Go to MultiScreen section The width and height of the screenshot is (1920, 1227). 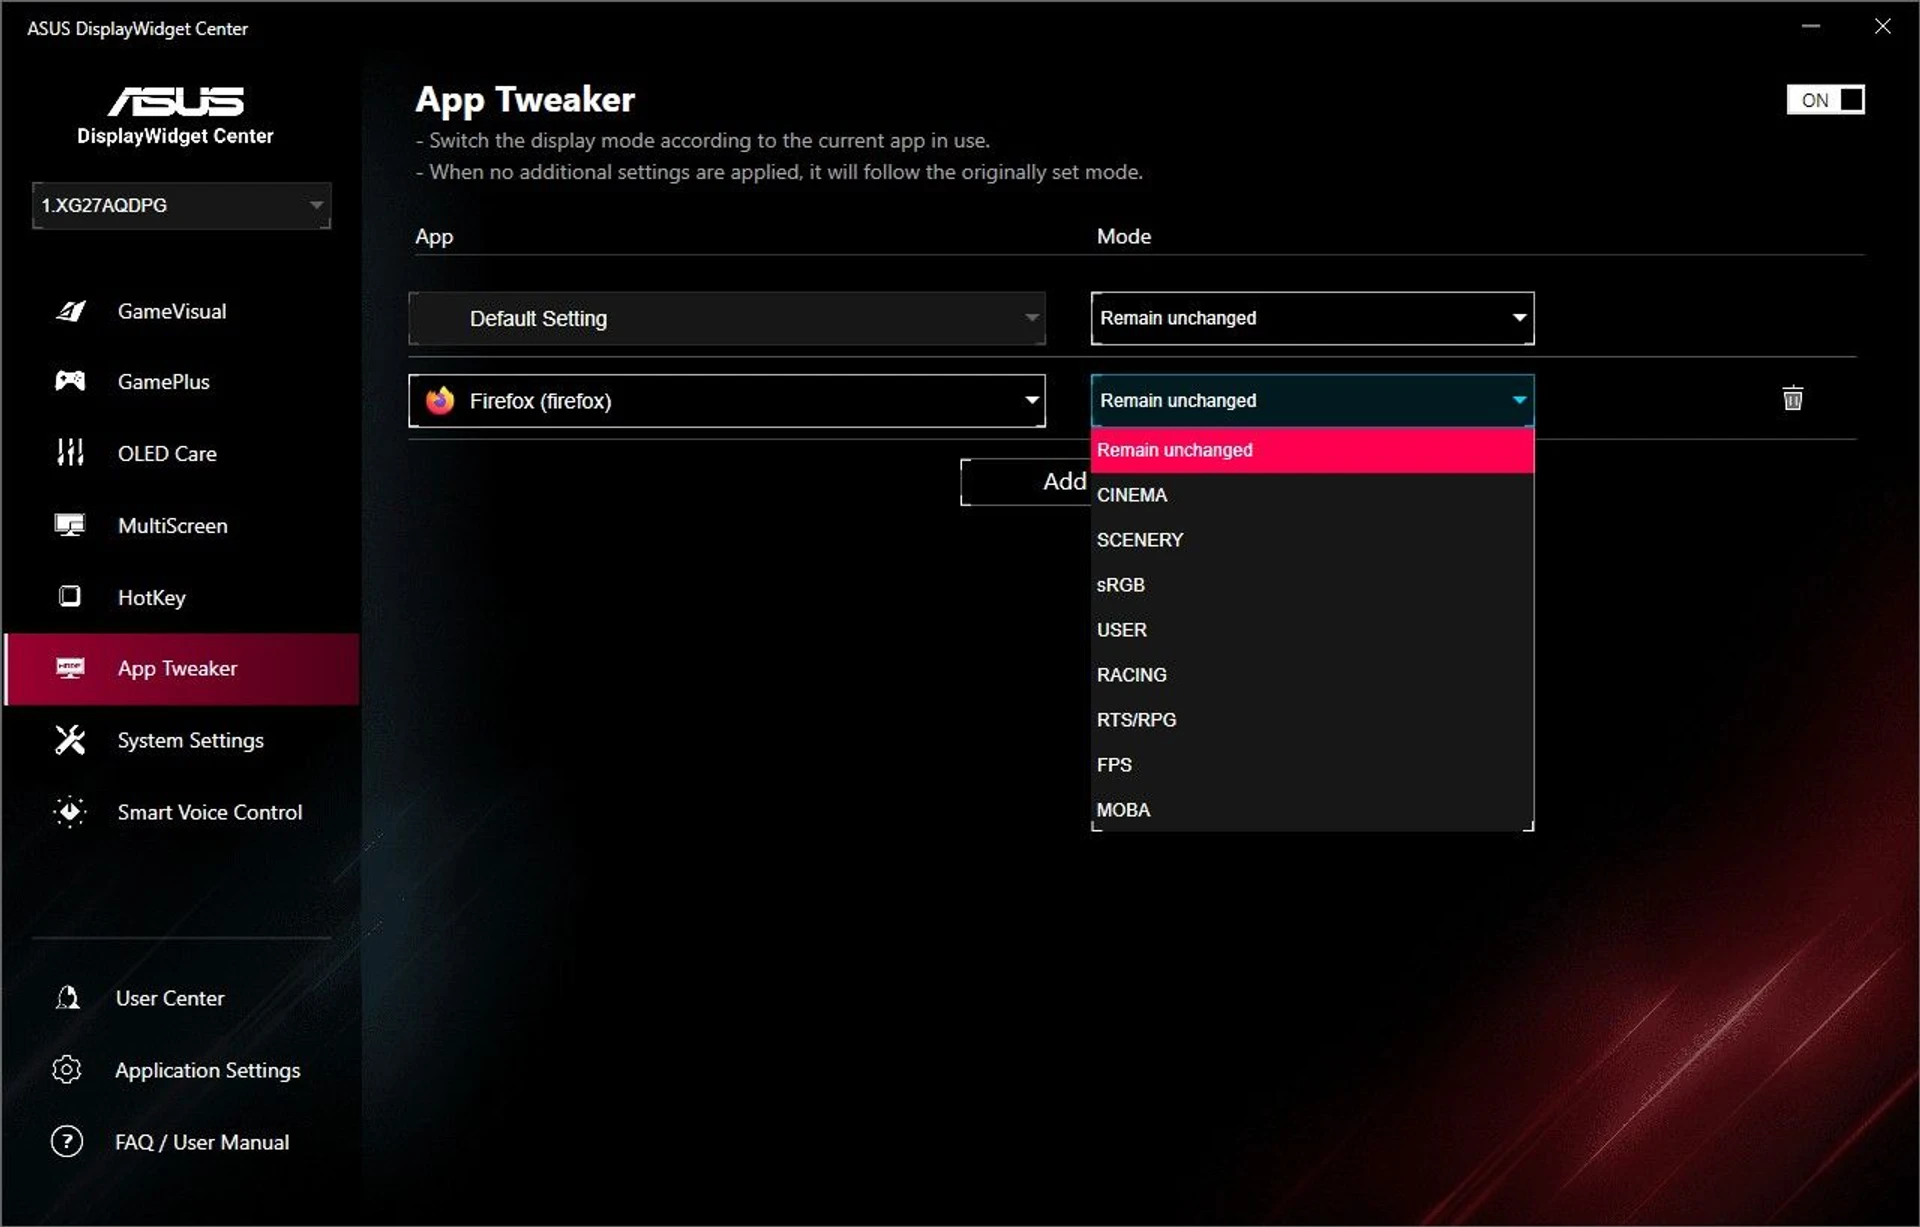182,525
